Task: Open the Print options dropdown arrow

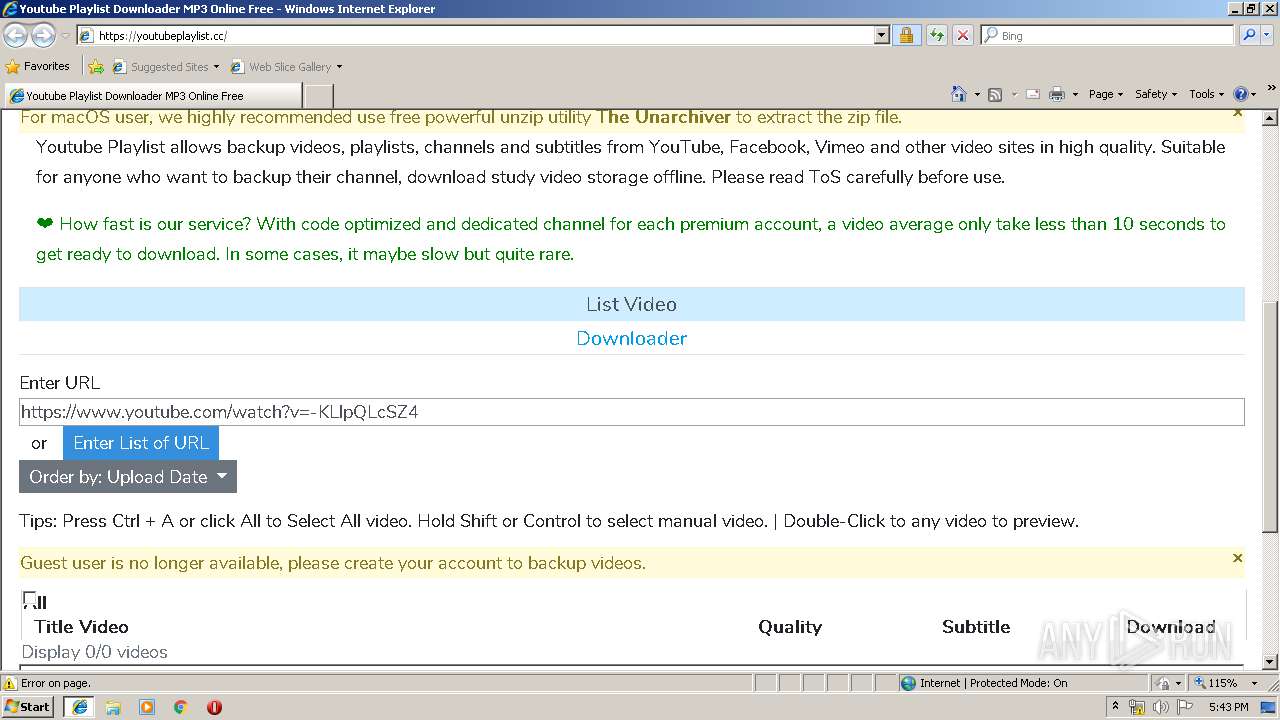Action: (x=1075, y=94)
